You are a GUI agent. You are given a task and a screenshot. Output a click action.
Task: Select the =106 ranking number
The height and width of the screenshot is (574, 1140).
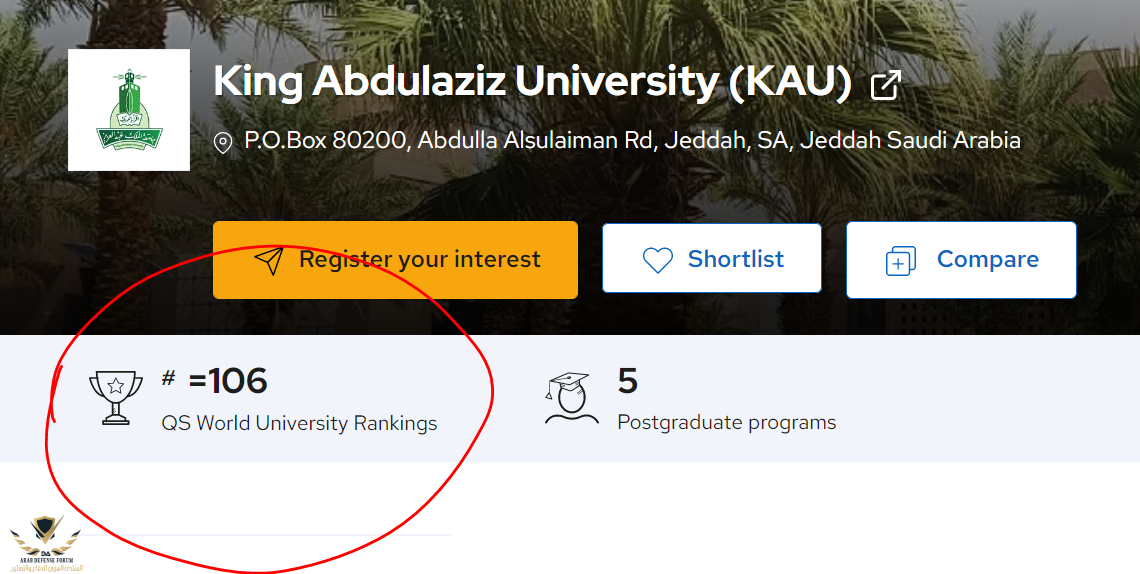[228, 381]
